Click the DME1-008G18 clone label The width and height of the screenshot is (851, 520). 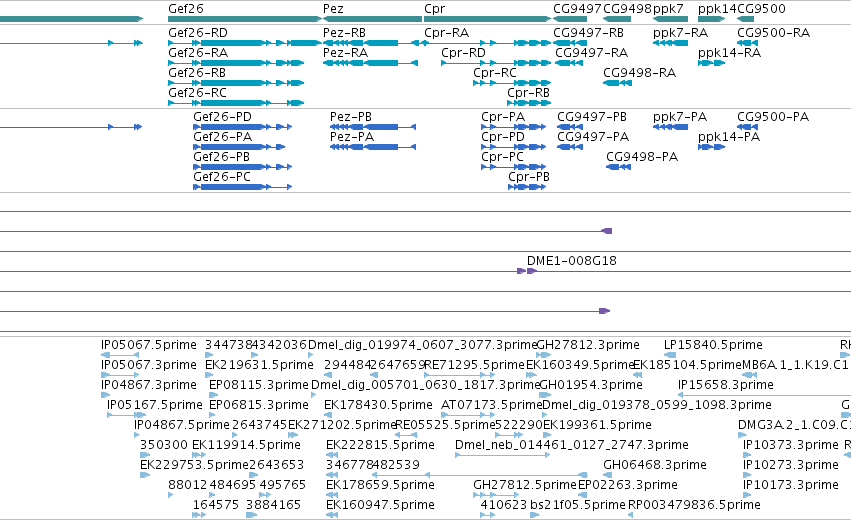pos(571,261)
